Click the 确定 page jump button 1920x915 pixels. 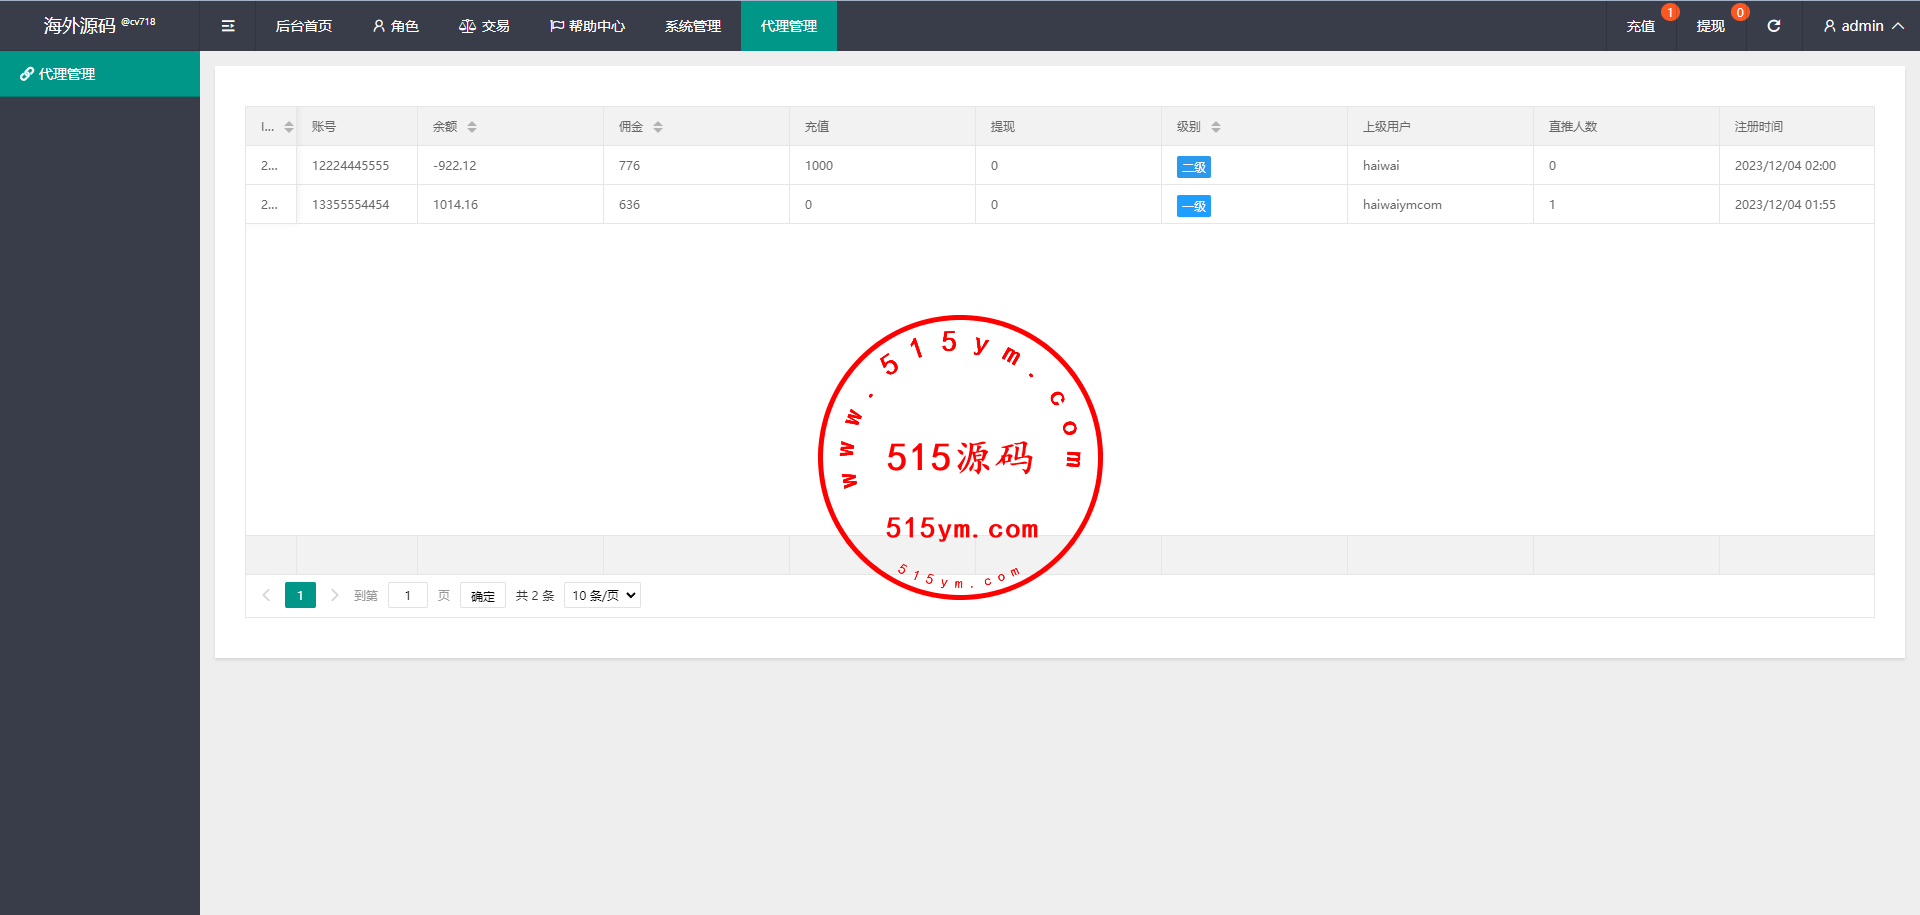click(x=482, y=595)
